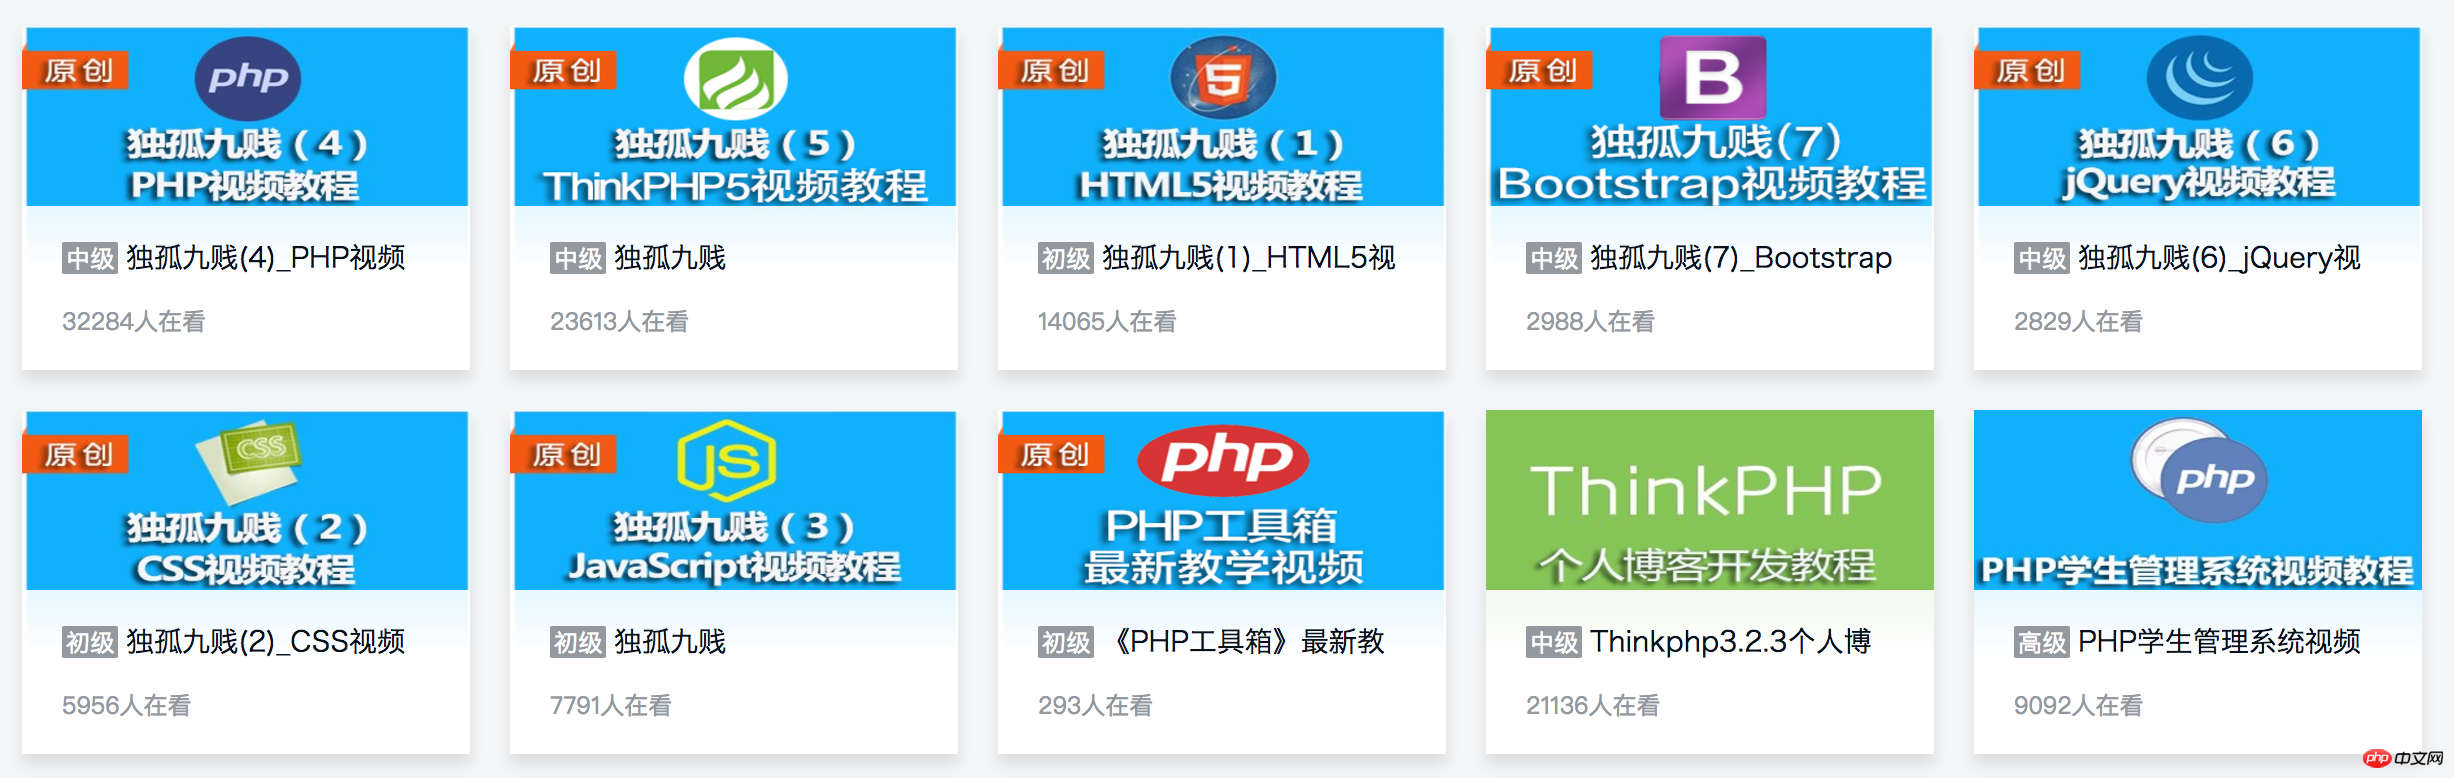This screenshot has width=2454, height=778.
Task: Open the JavaScript视频教程 banner
Action: click(735, 501)
